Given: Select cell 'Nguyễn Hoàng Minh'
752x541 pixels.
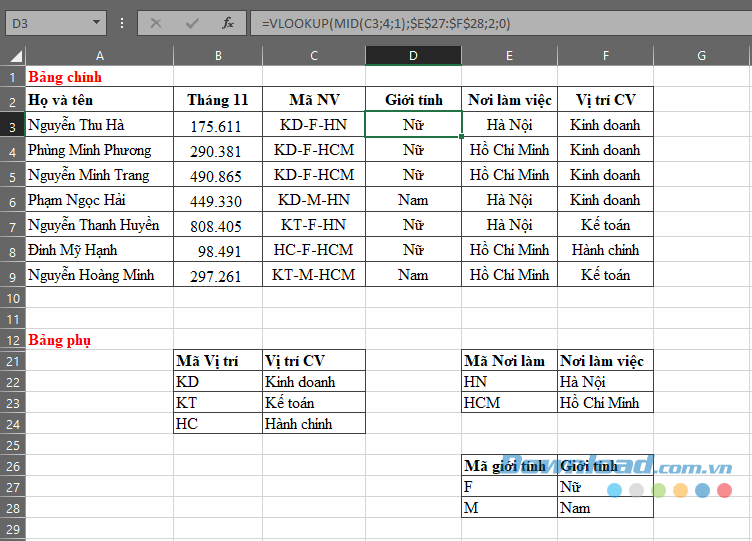Looking at the screenshot, I should tap(99, 274).
